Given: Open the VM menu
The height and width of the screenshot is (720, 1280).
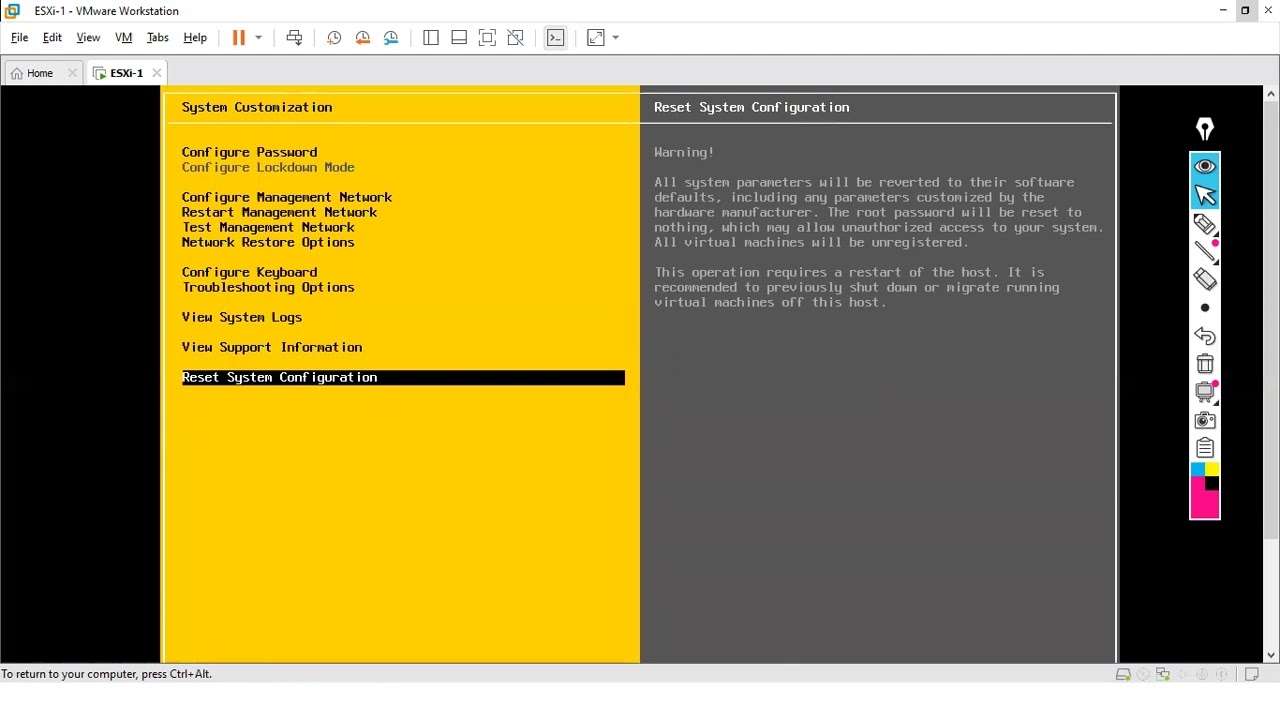Looking at the screenshot, I should coord(124,38).
